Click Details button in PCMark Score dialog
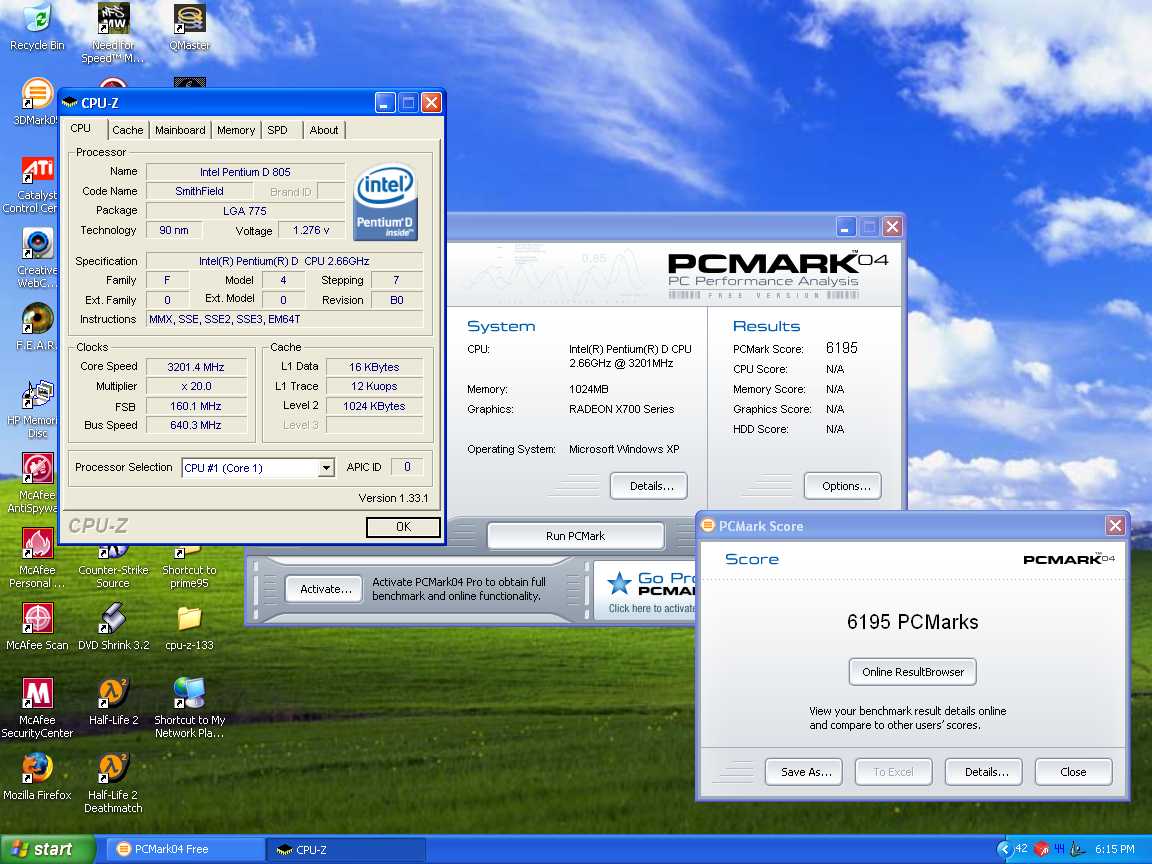 point(986,772)
